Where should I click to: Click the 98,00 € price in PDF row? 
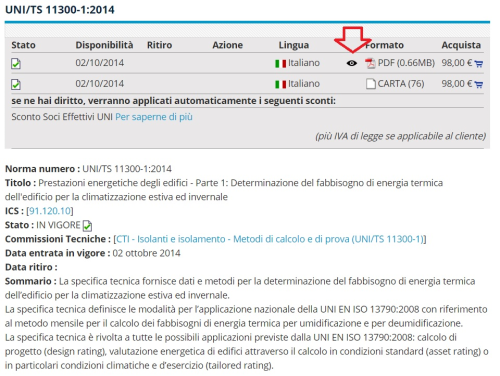coord(457,63)
